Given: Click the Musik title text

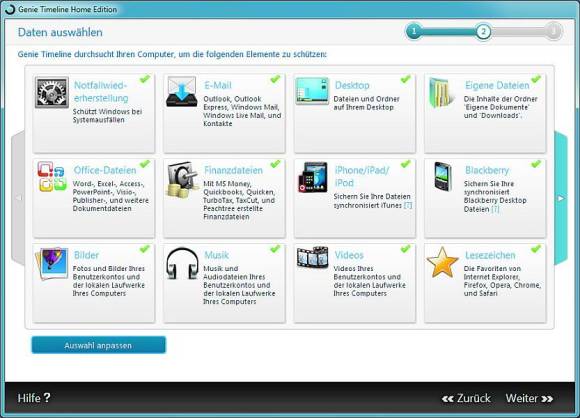Looking at the screenshot, I should click(x=216, y=255).
